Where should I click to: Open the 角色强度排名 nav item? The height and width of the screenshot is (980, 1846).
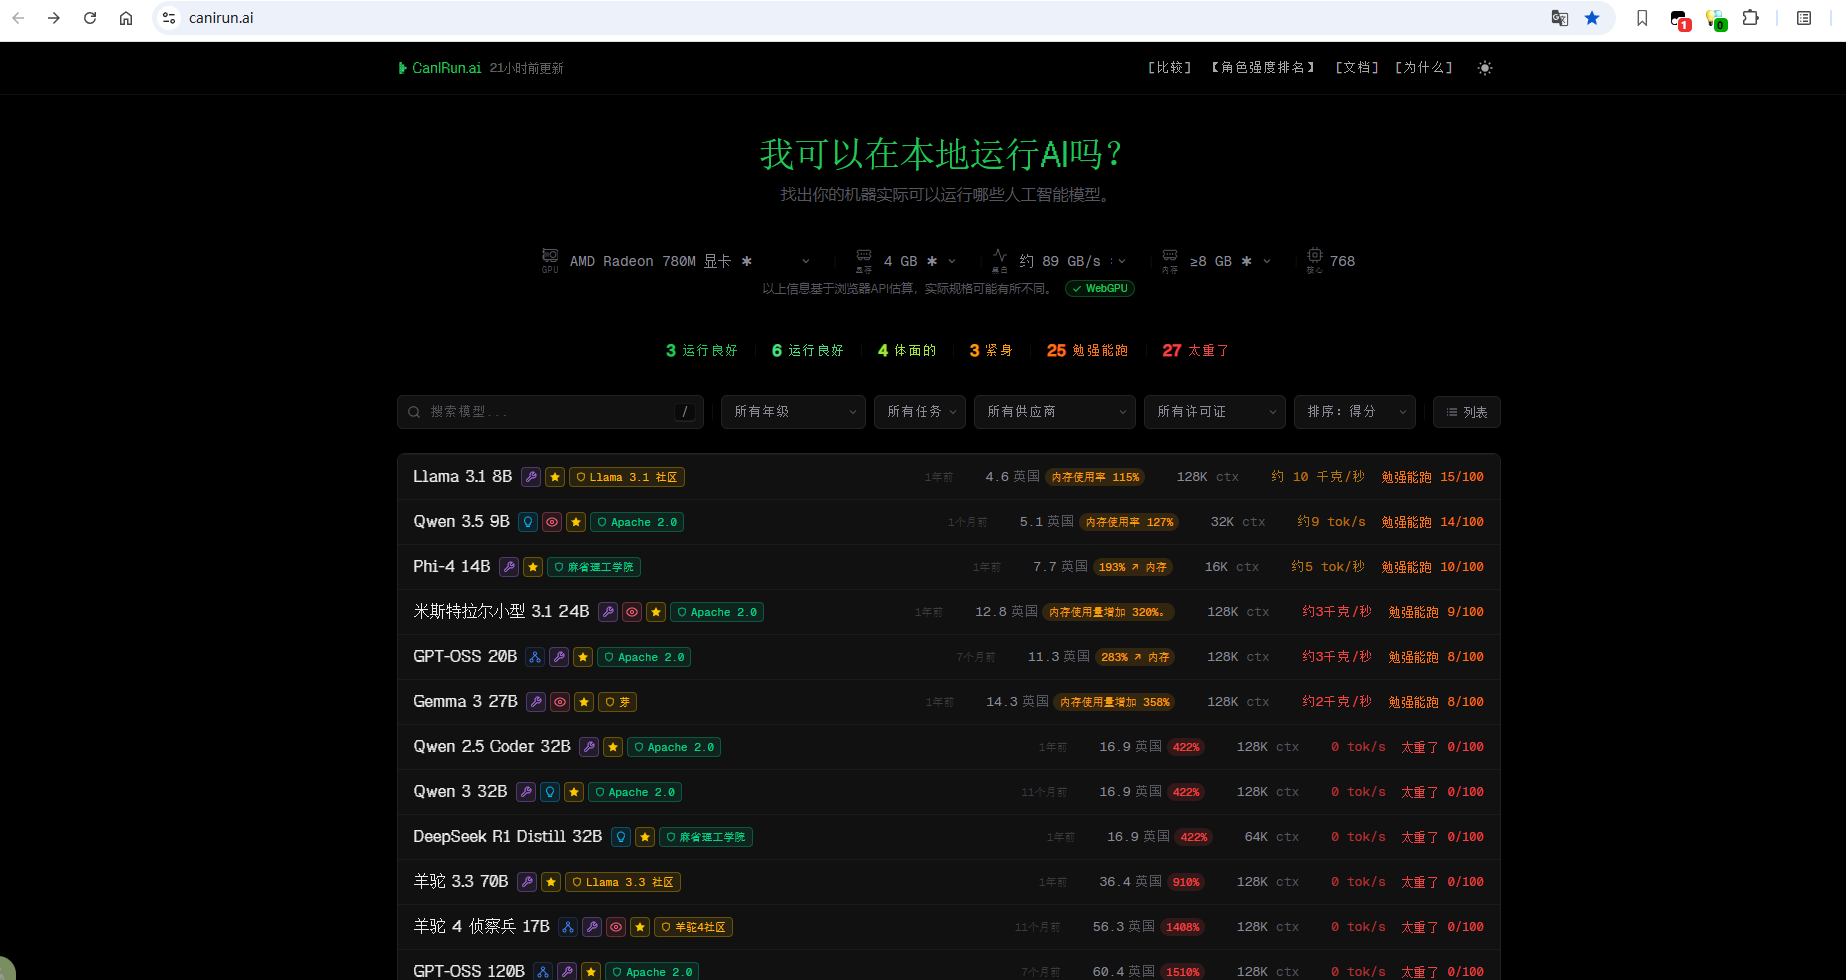click(1263, 68)
